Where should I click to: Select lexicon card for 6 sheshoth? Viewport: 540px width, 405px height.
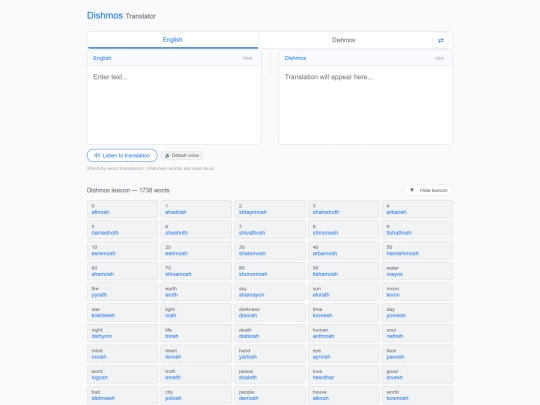(196, 230)
